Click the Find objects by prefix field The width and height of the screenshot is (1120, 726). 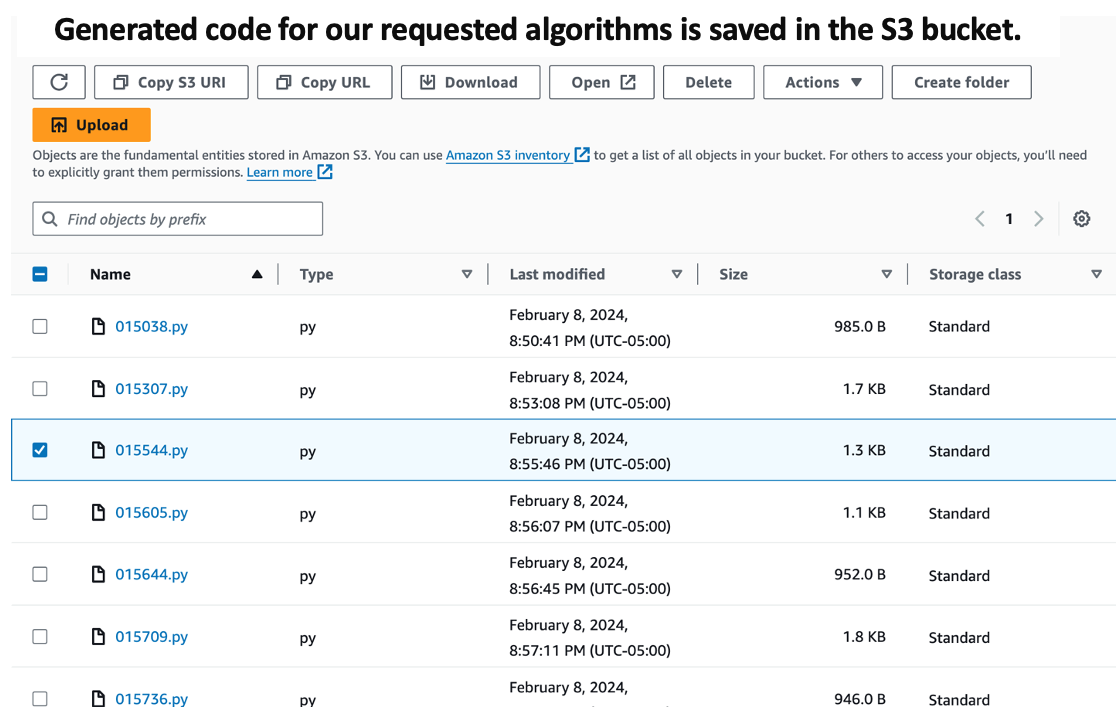[178, 219]
